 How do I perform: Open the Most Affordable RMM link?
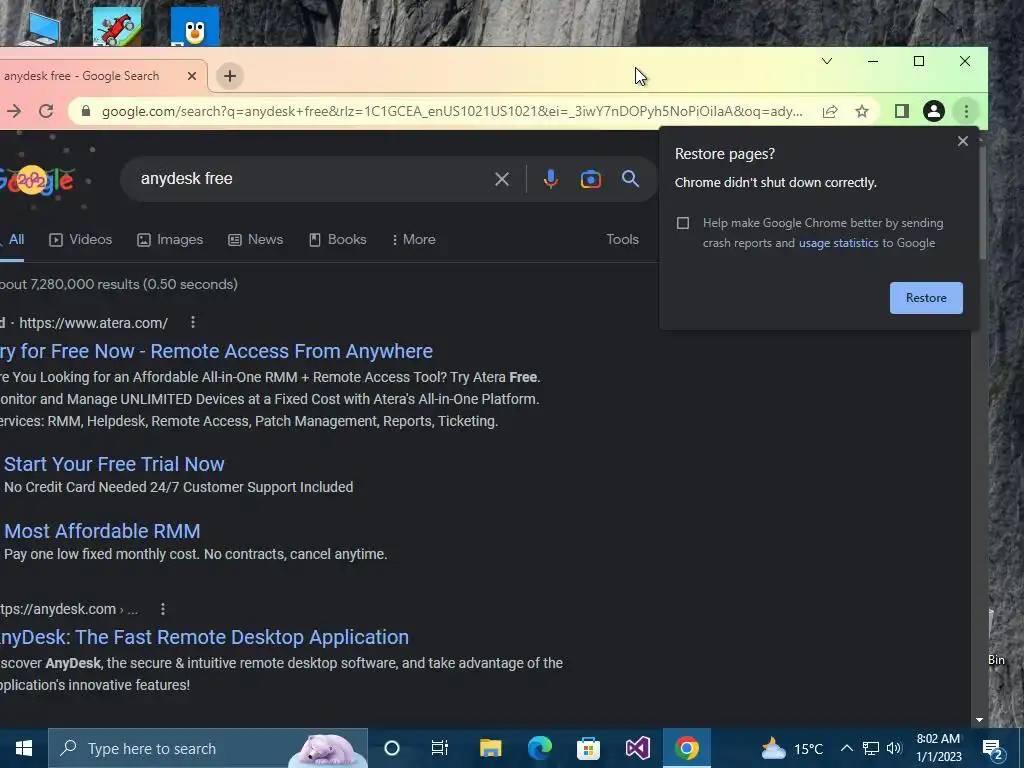tap(103, 532)
